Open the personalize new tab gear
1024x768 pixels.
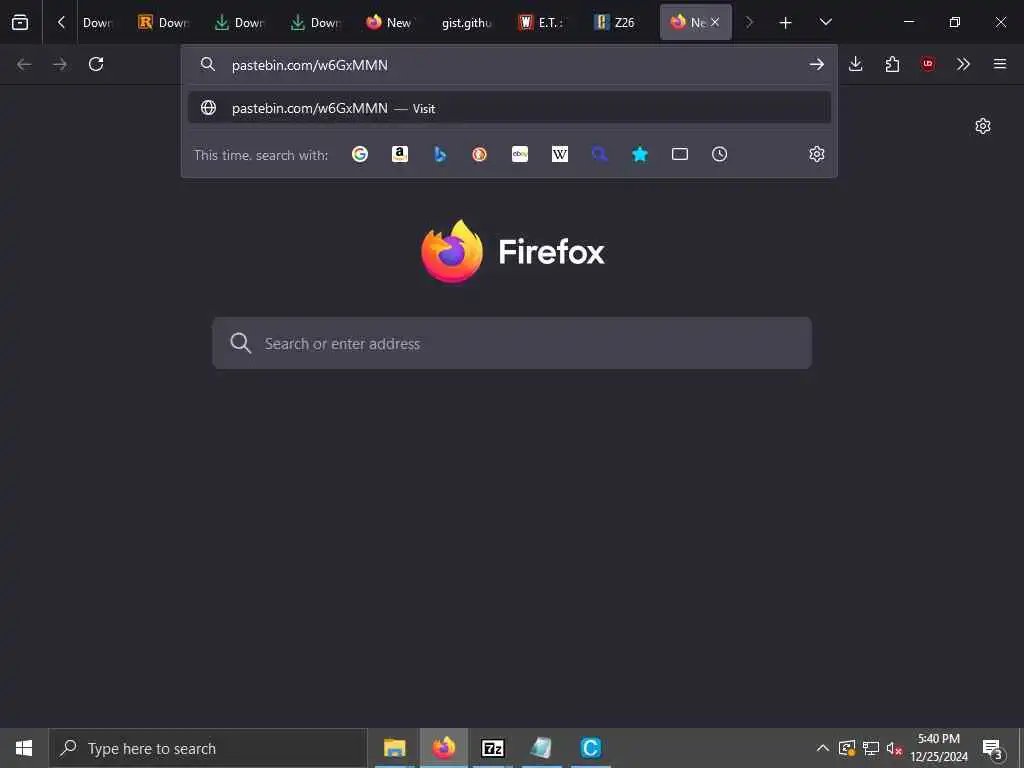(983, 126)
